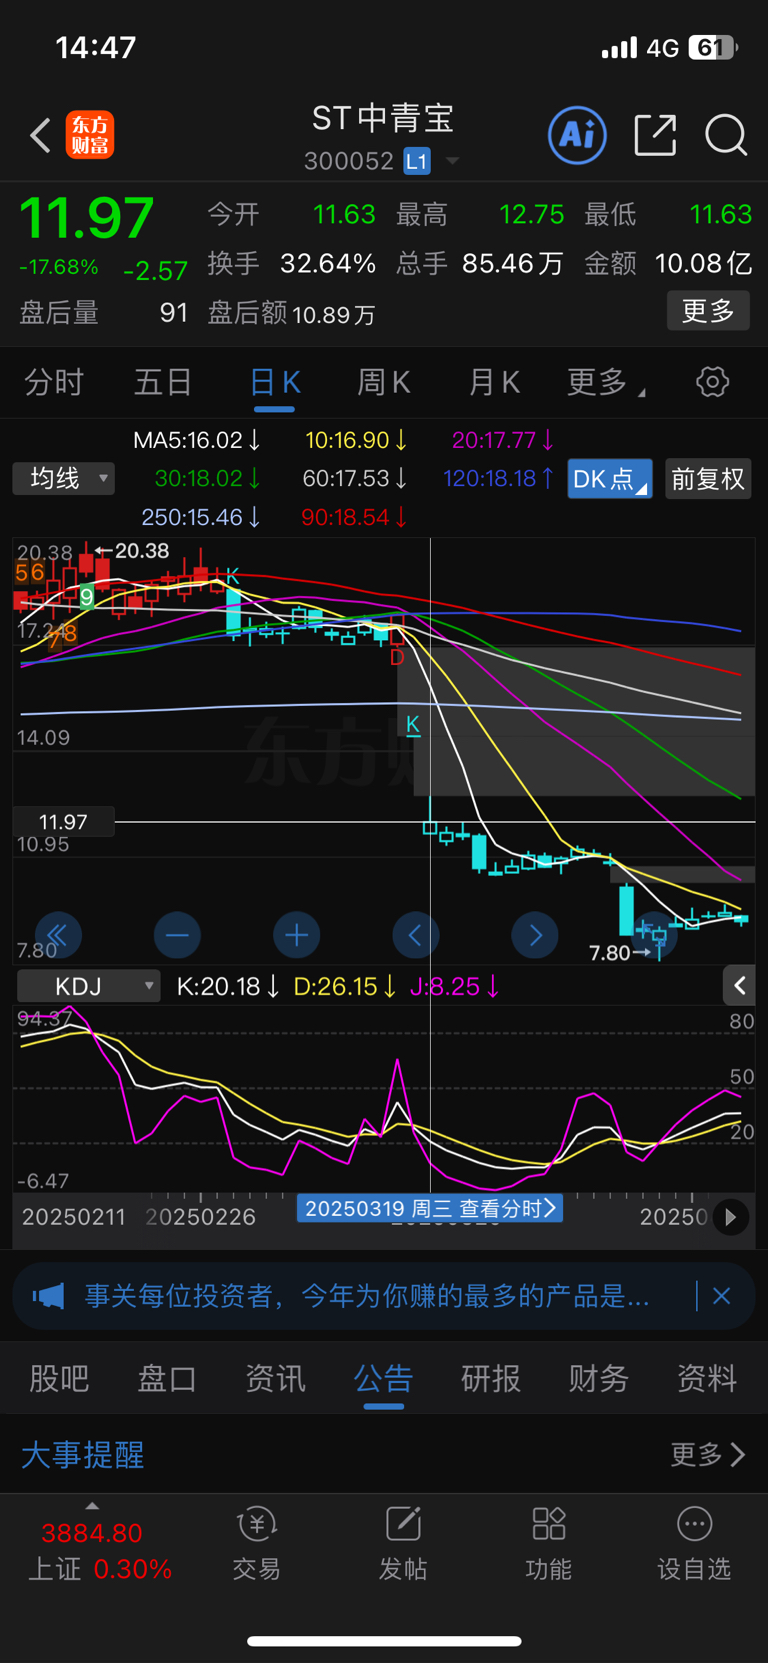Viewport: 768px width, 1663px height.
Task: Tap 60:17.53 MA value
Action: tap(355, 479)
